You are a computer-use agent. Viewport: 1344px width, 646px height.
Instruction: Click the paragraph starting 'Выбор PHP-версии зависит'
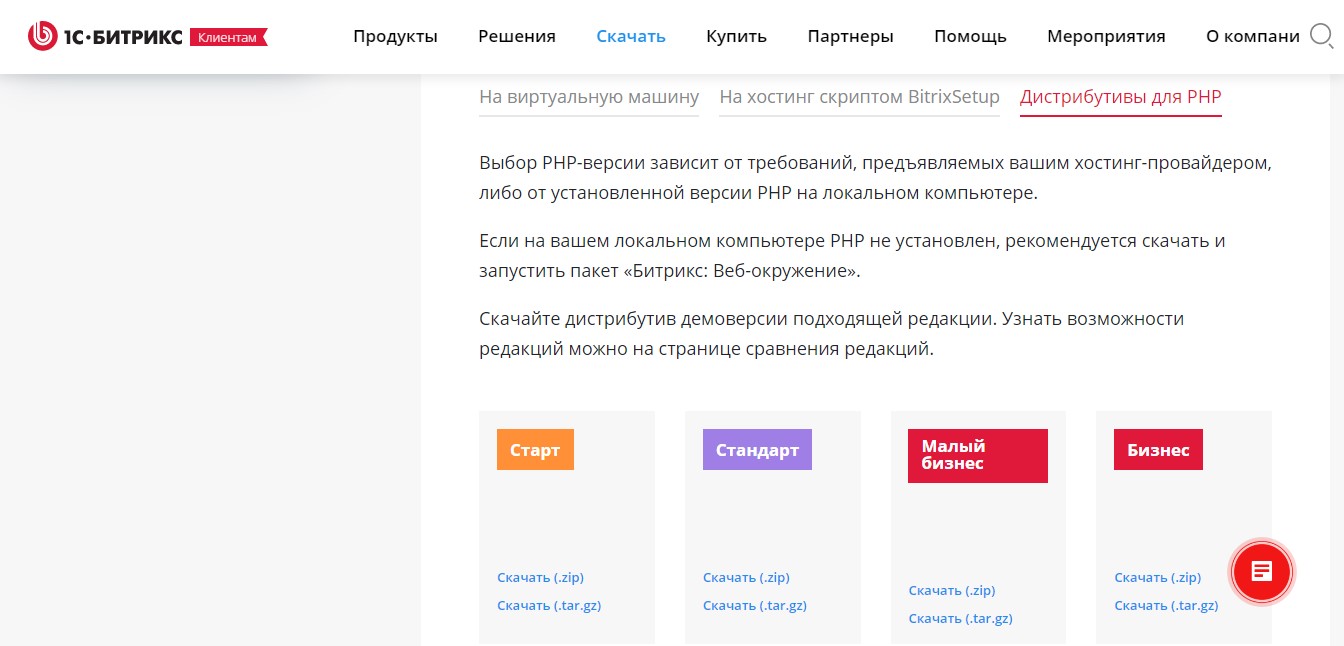pos(875,177)
